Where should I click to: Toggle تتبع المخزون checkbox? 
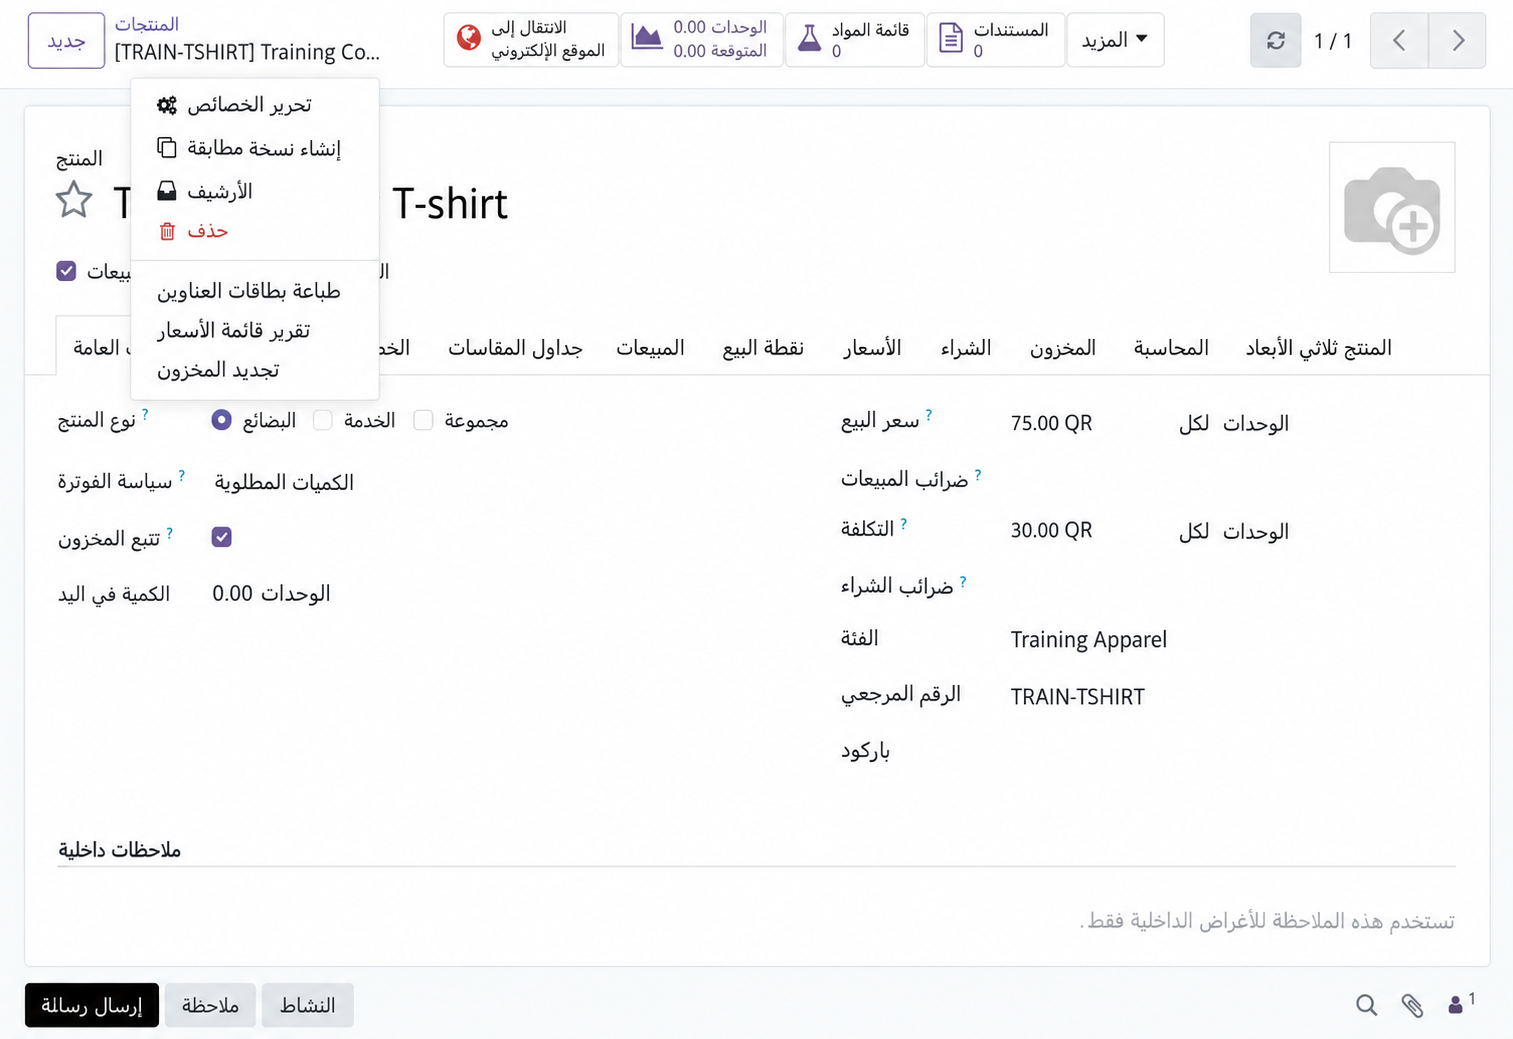222,537
